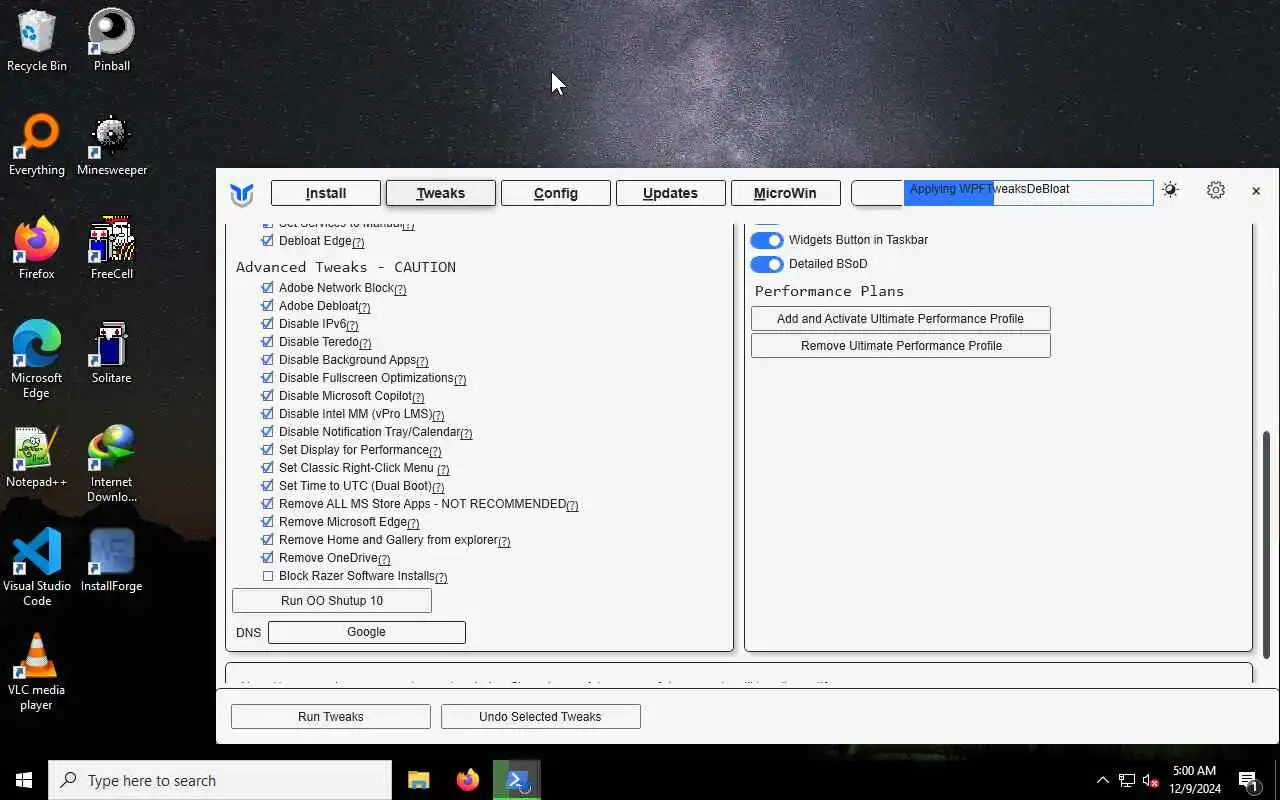Click the WinUtil vertical scrollbar

pos(1267,545)
